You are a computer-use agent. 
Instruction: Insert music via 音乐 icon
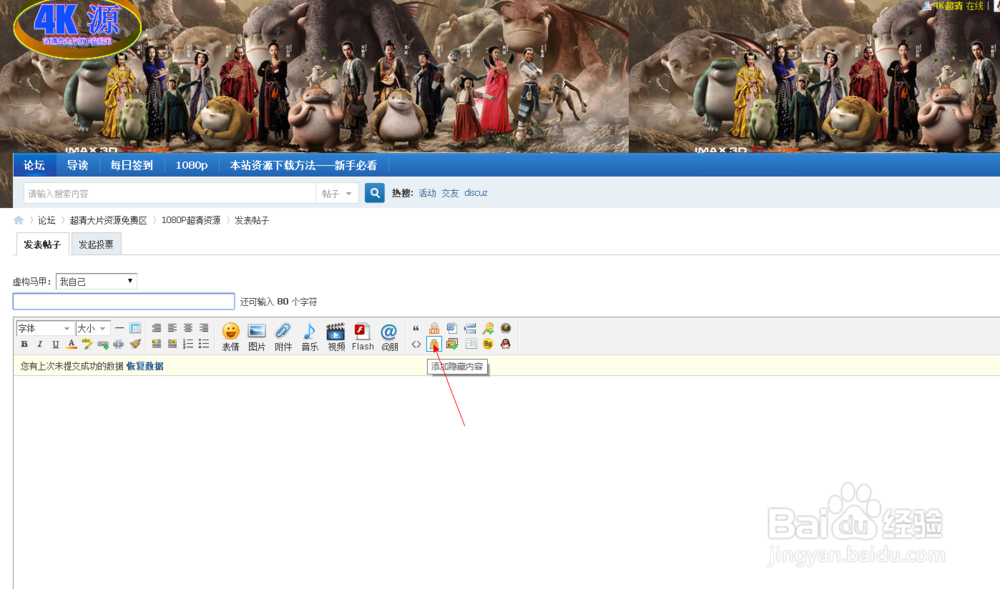309,337
